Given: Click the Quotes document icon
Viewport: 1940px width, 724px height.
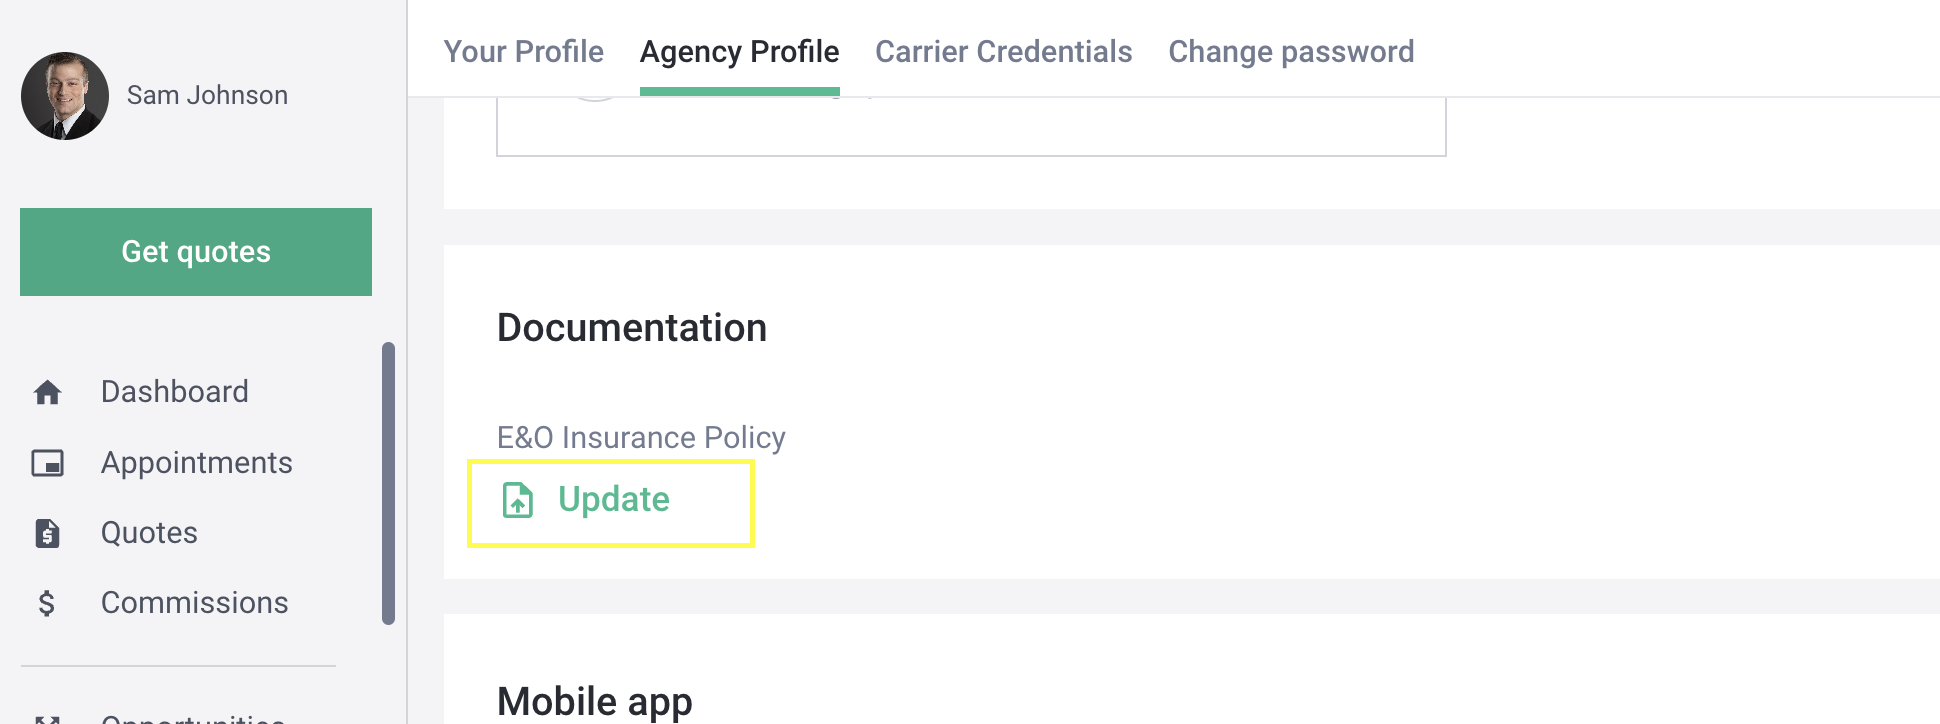Looking at the screenshot, I should [x=48, y=532].
